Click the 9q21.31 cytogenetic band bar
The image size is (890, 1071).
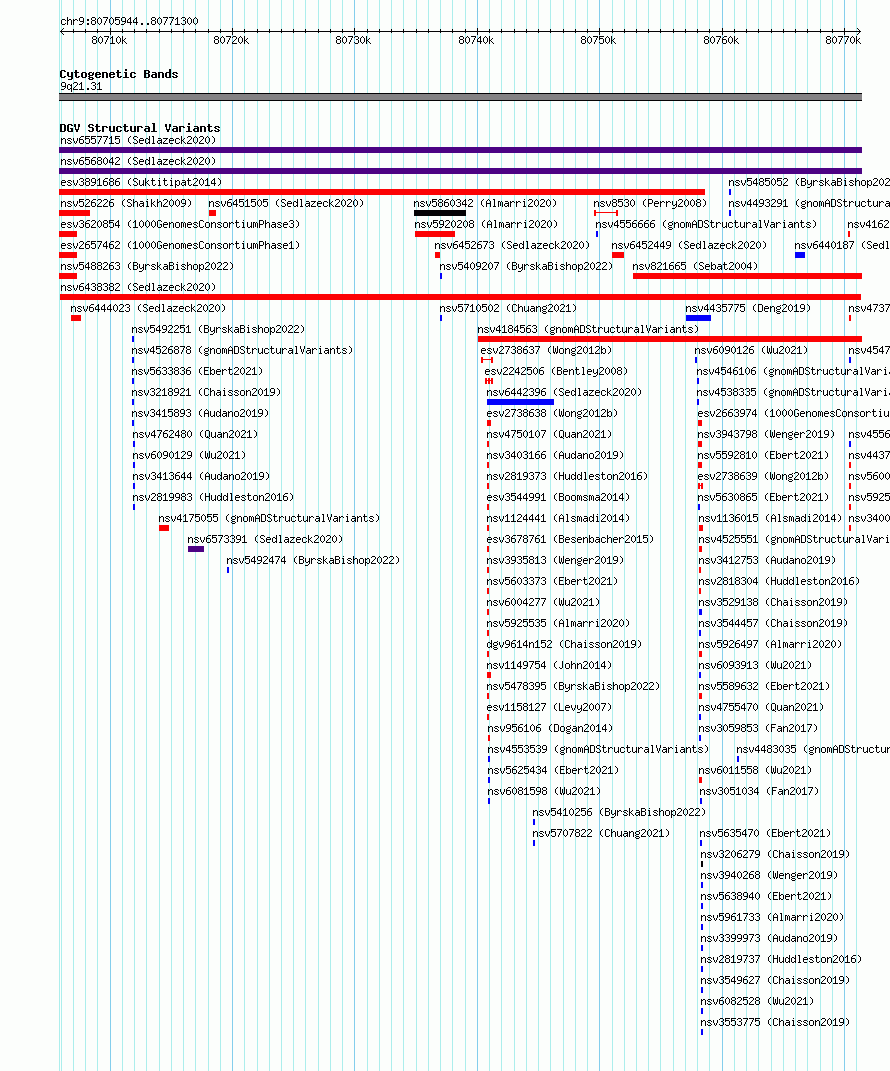[x=460, y=97]
